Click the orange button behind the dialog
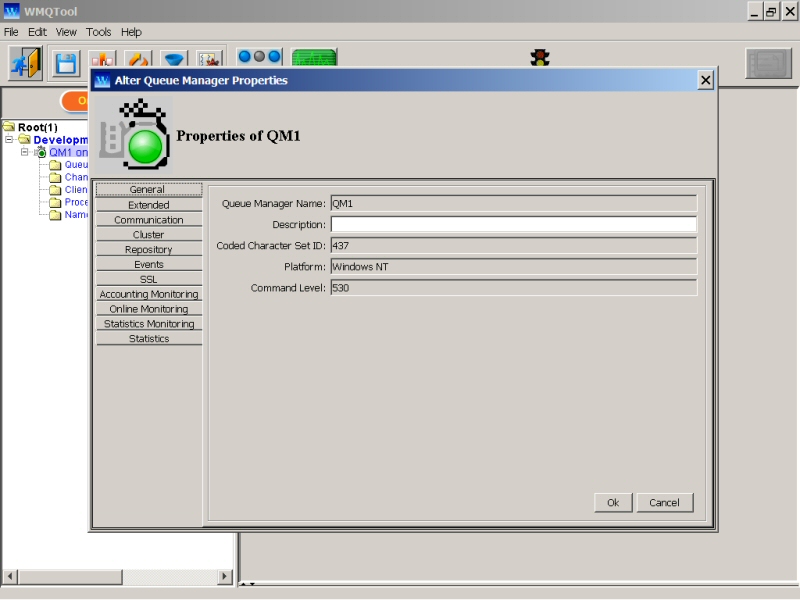Screen dimensions: 800x600 [x=75, y=101]
